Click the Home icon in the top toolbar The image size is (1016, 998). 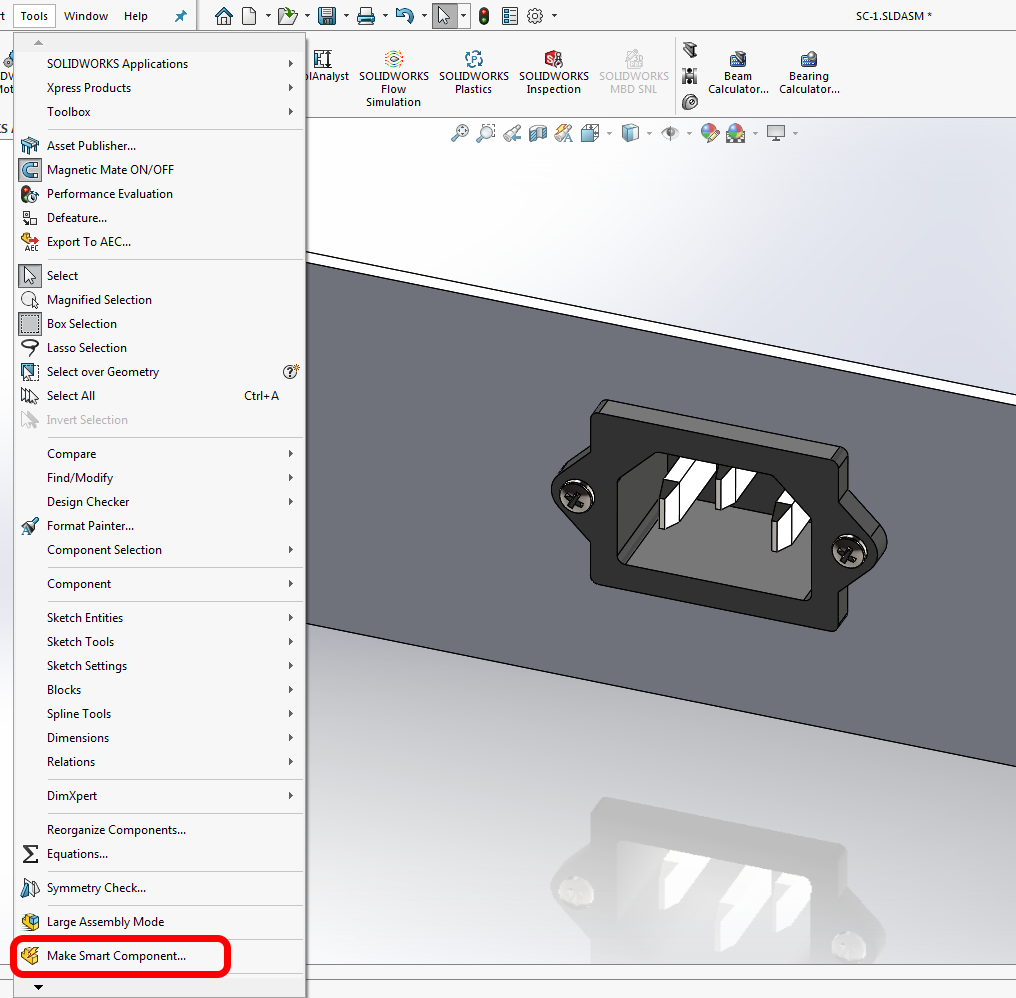pyautogui.click(x=224, y=16)
